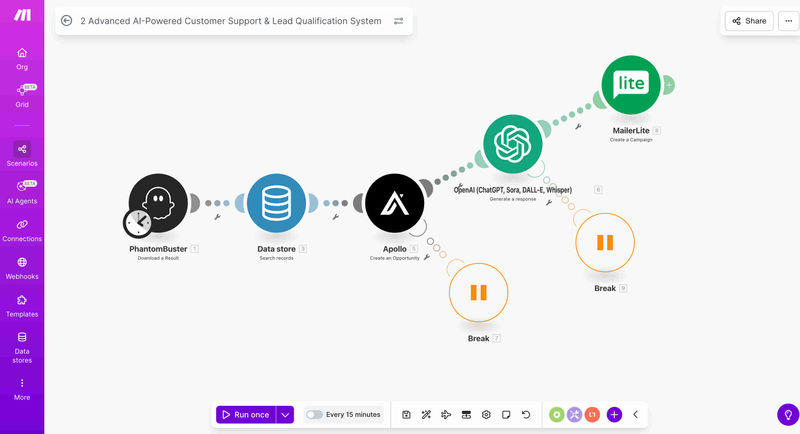The width and height of the screenshot is (800, 434).
Task: Add a note with the notes icon
Action: click(x=506, y=415)
